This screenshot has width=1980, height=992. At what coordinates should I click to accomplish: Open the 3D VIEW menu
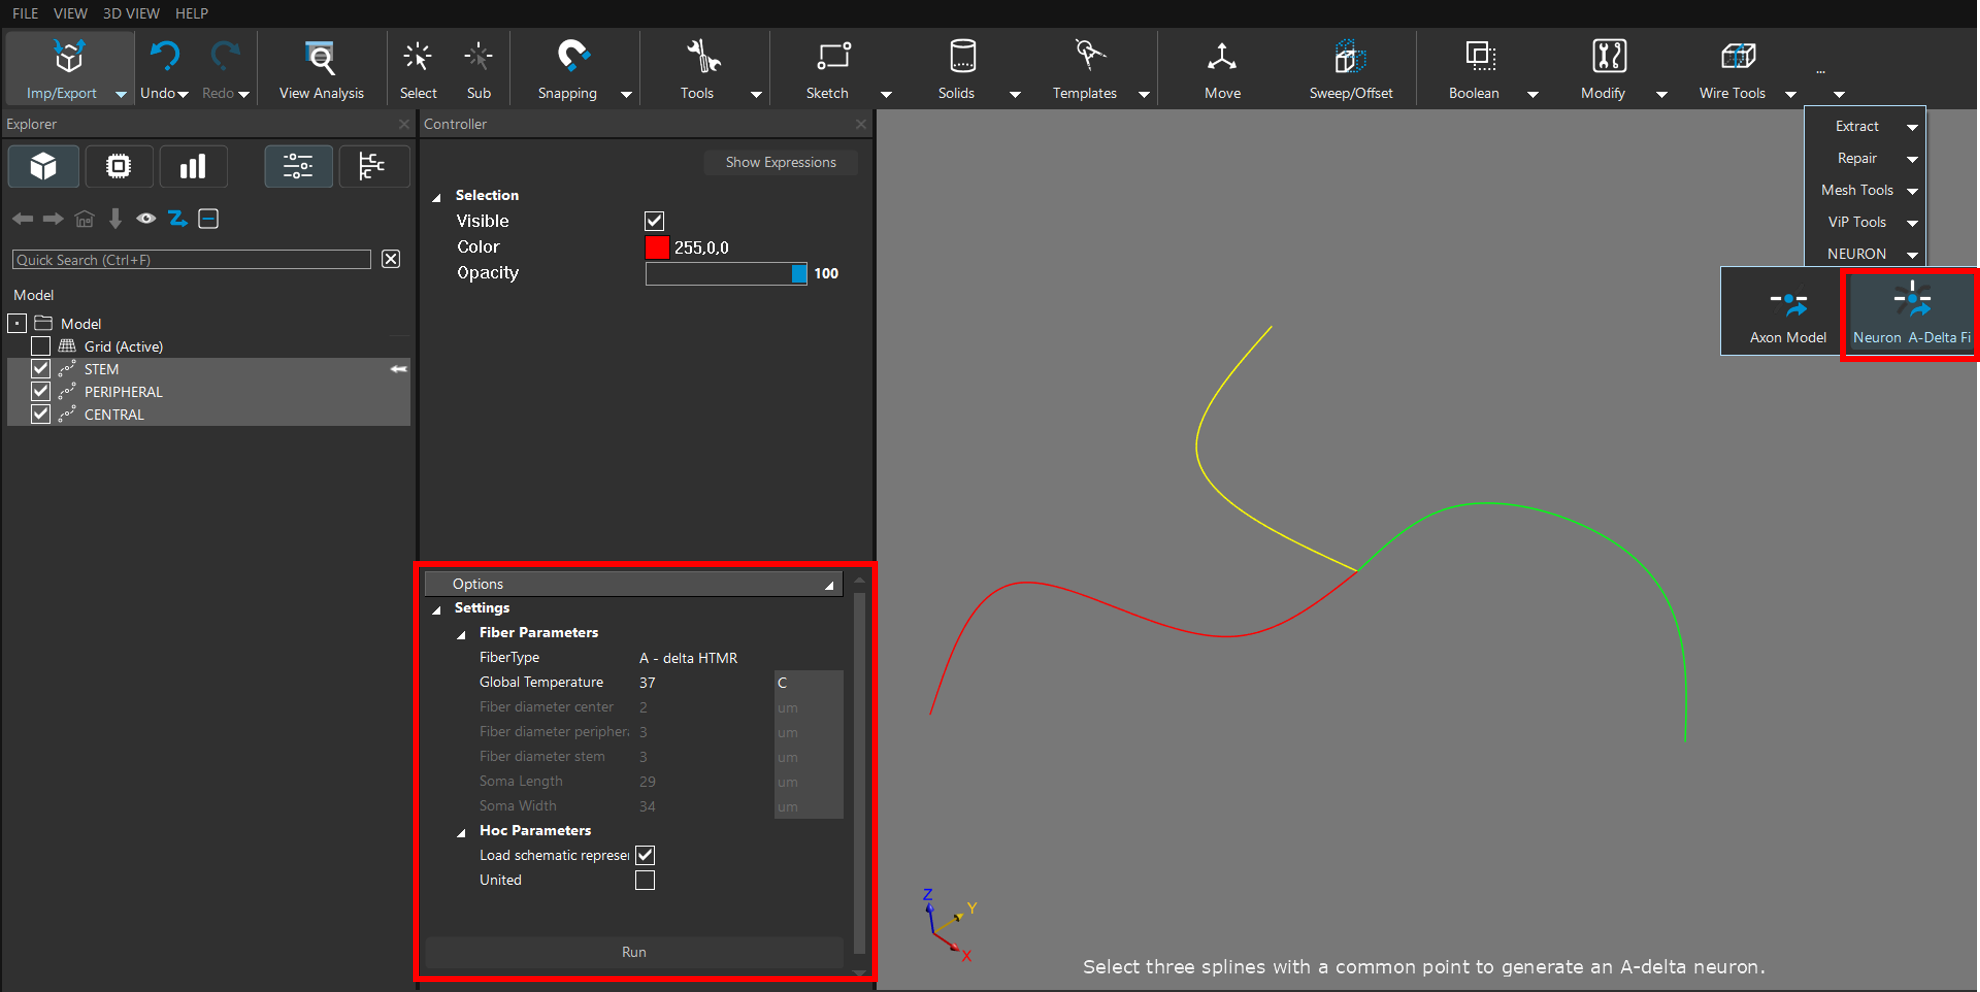(x=130, y=13)
